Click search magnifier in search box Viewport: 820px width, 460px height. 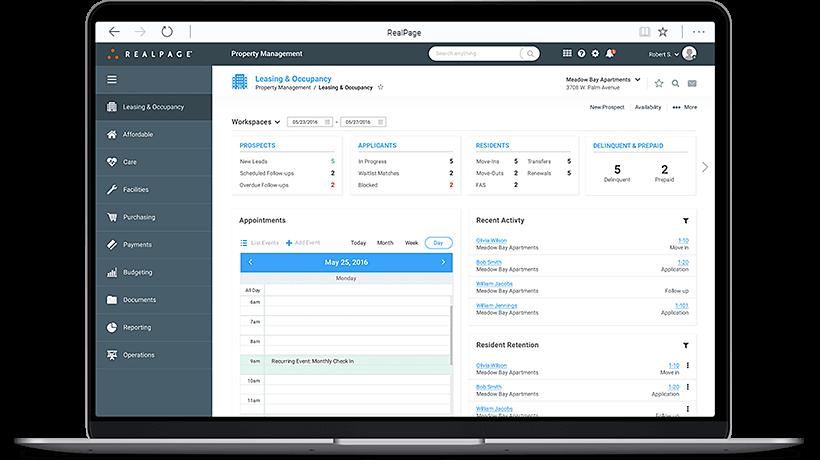coord(530,53)
